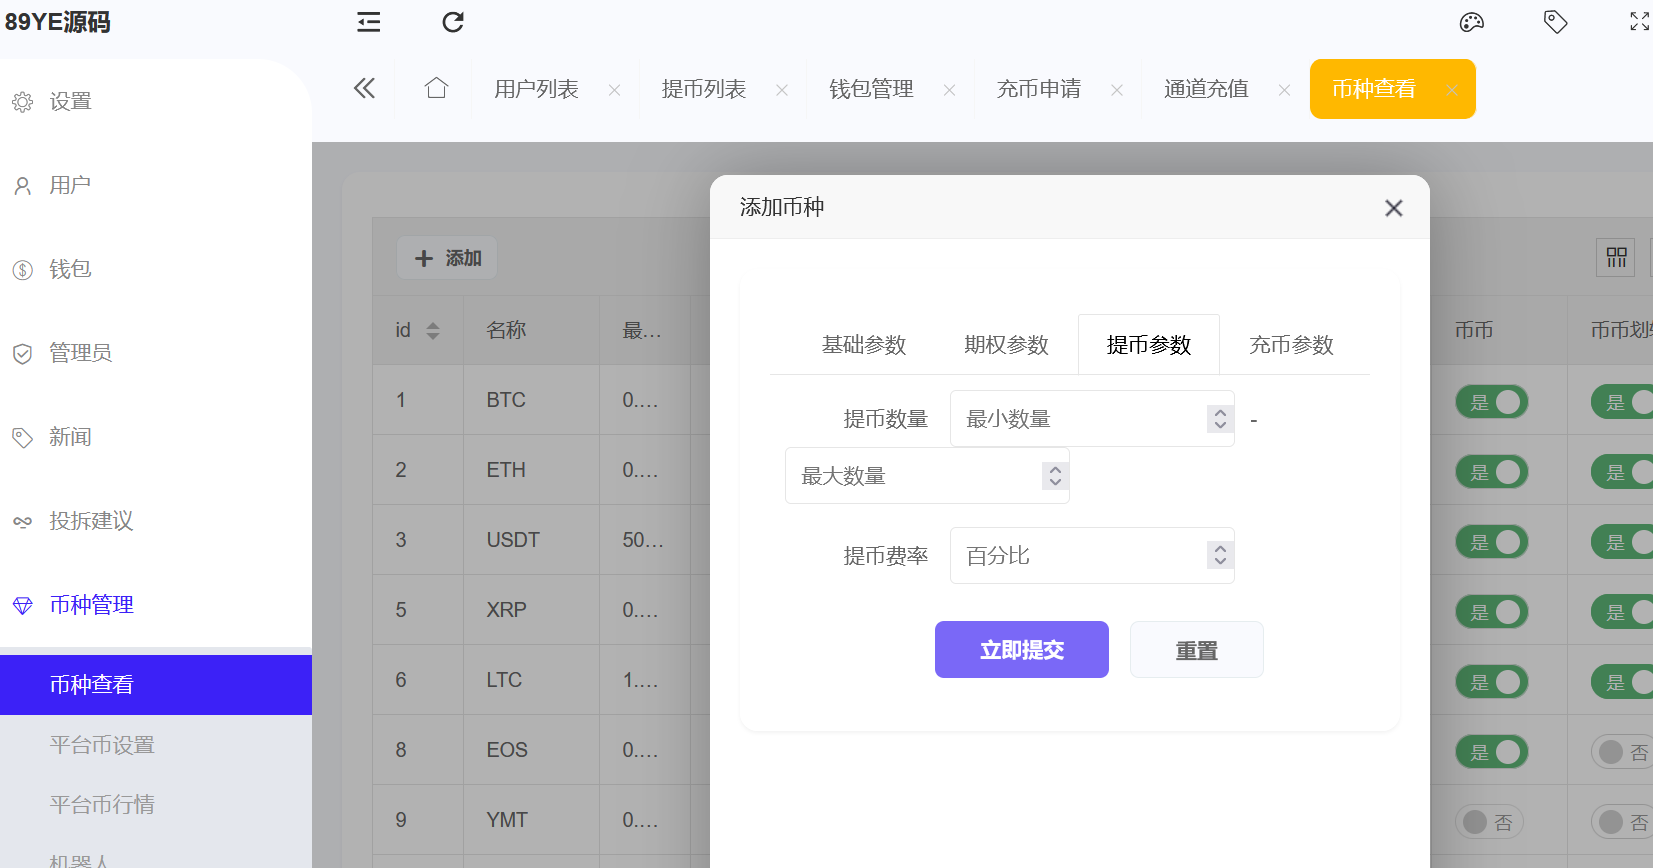Viewport: 1653px width, 868px height.
Task: Click the person icon beside 用户
Action: click(22, 186)
